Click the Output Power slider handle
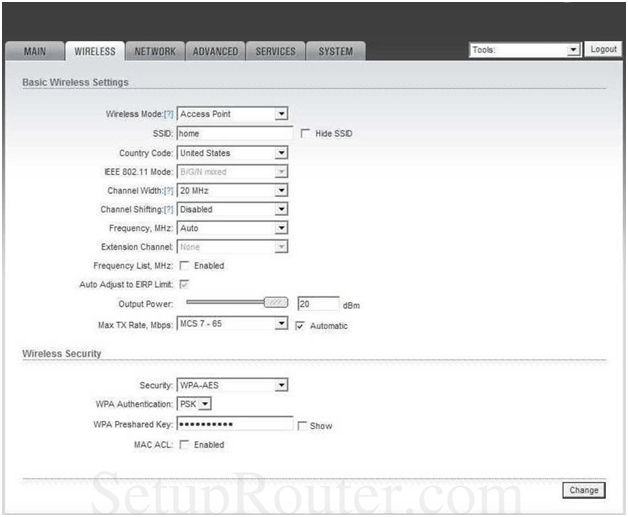This screenshot has width=628, height=517. [276, 302]
